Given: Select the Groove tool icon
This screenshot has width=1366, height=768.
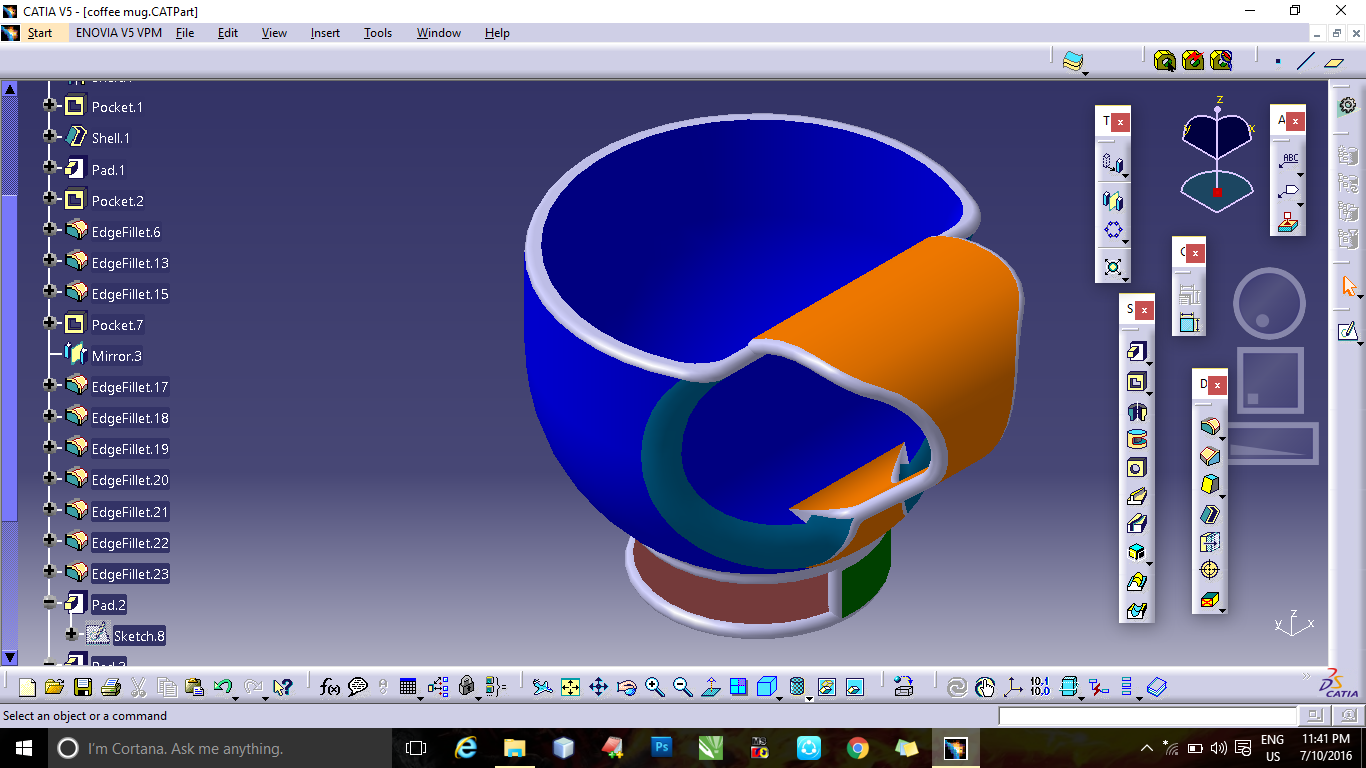Looking at the screenshot, I should point(1136,439).
